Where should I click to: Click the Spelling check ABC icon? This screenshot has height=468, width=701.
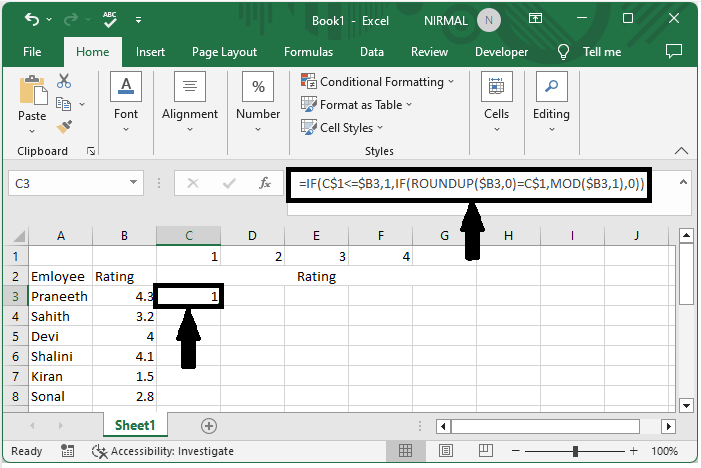pos(112,19)
